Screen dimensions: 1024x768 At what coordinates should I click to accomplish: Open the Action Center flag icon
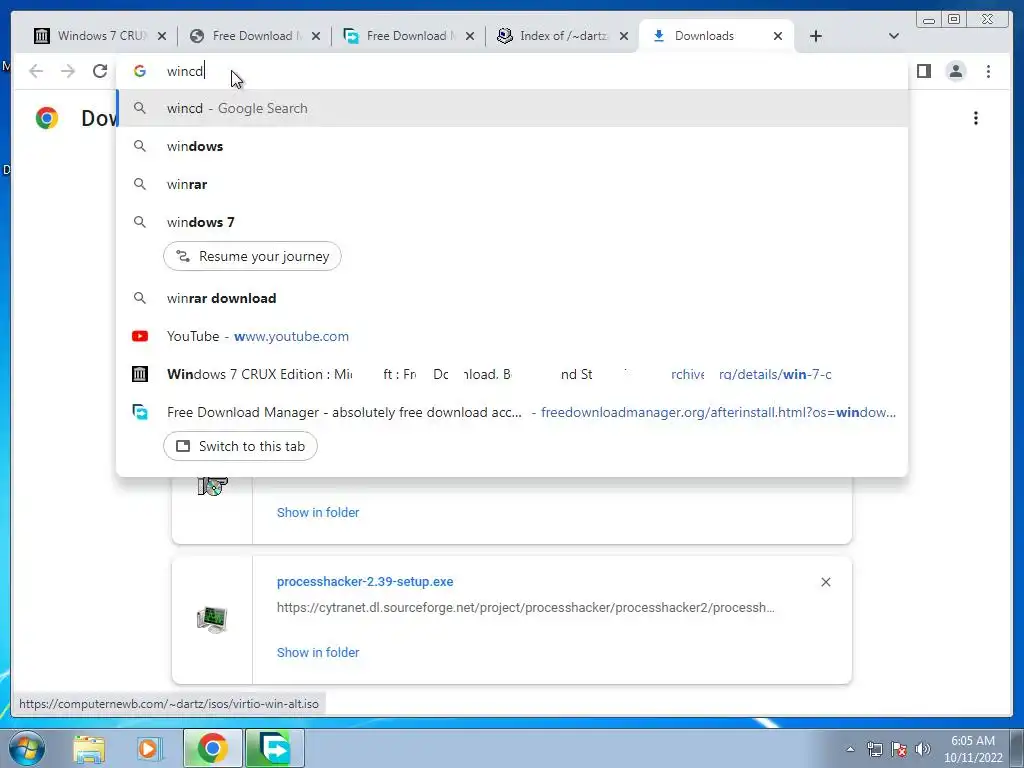tap(899, 749)
